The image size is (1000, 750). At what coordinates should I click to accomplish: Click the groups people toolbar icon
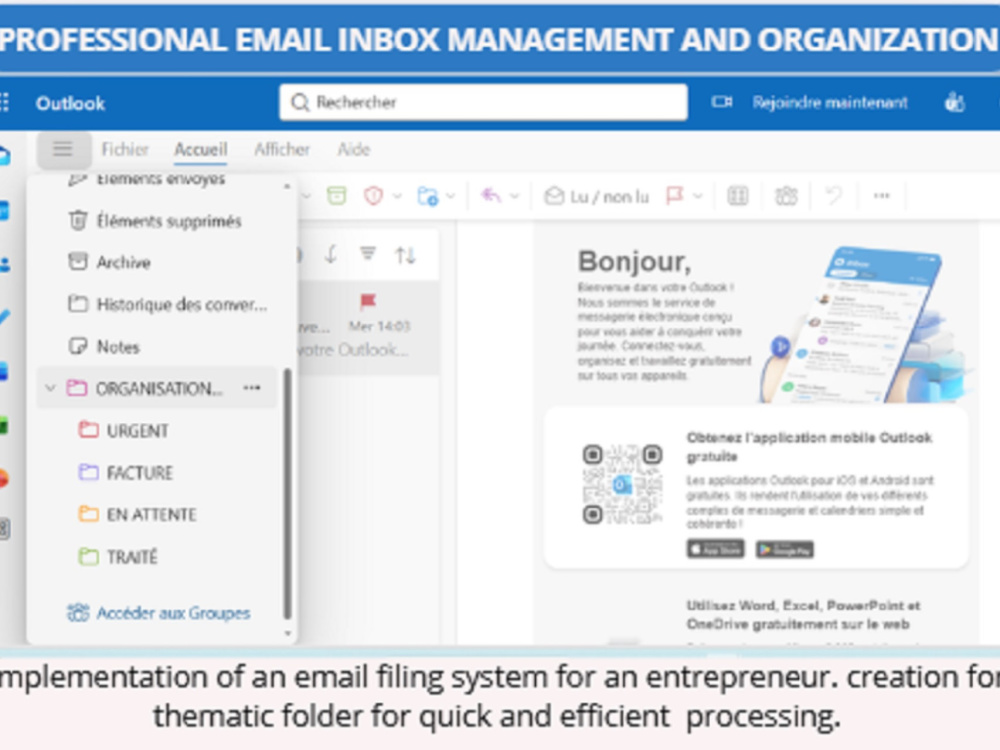786,196
